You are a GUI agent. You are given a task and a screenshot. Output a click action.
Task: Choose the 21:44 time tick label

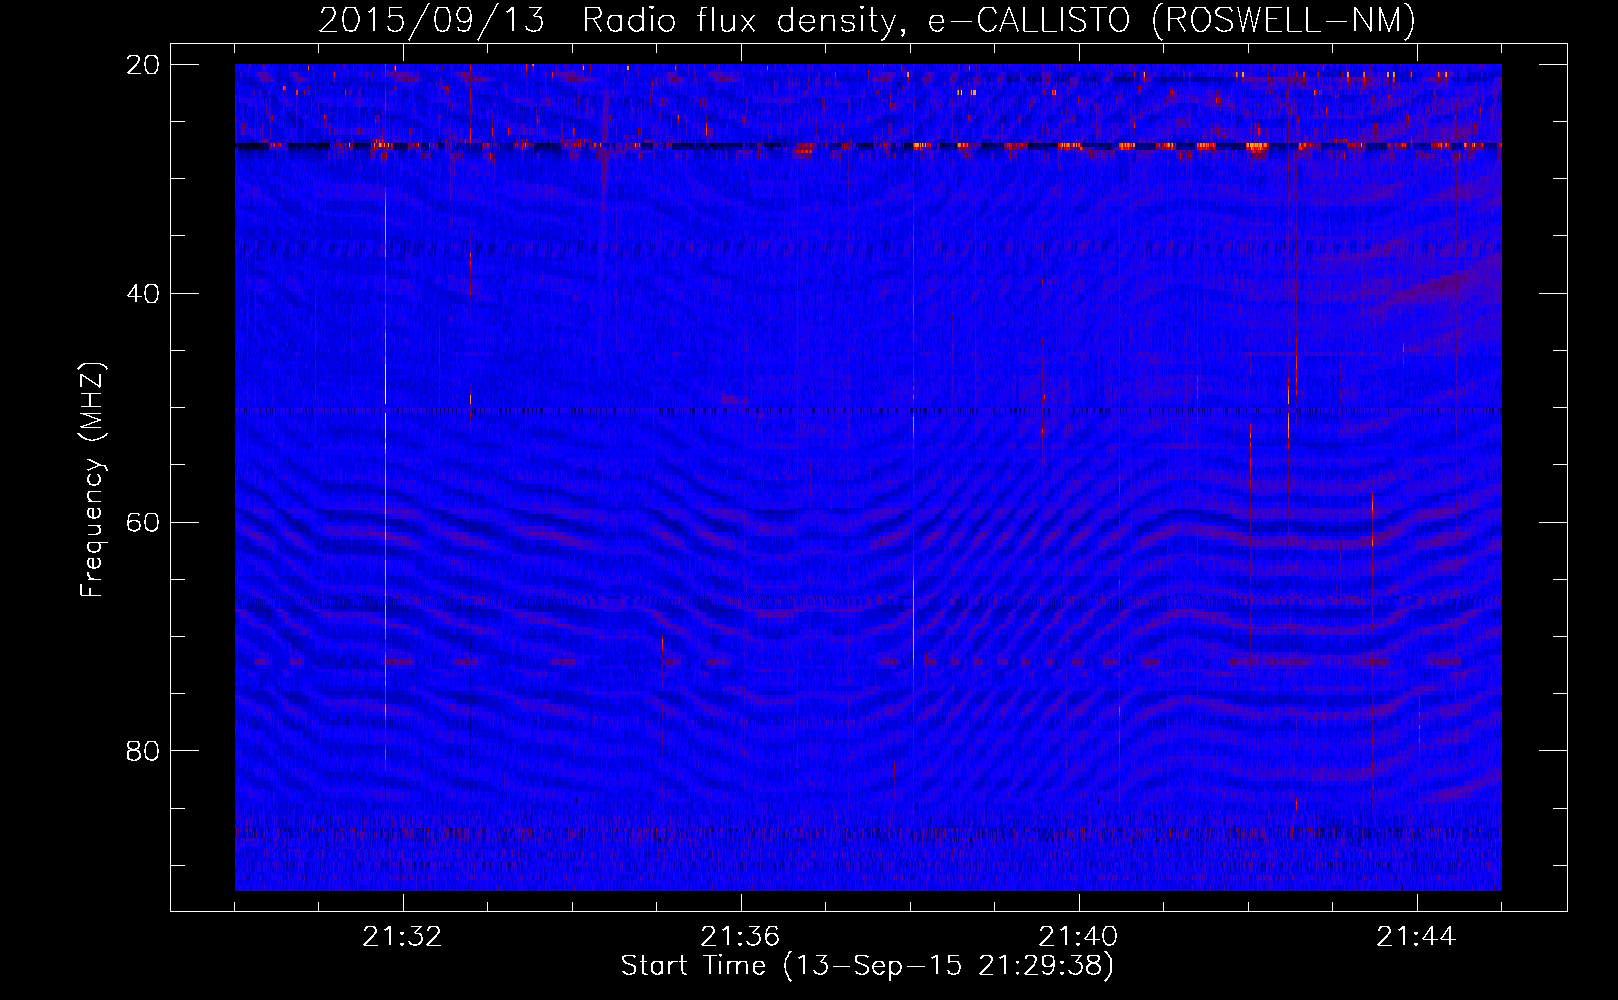click(1416, 936)
